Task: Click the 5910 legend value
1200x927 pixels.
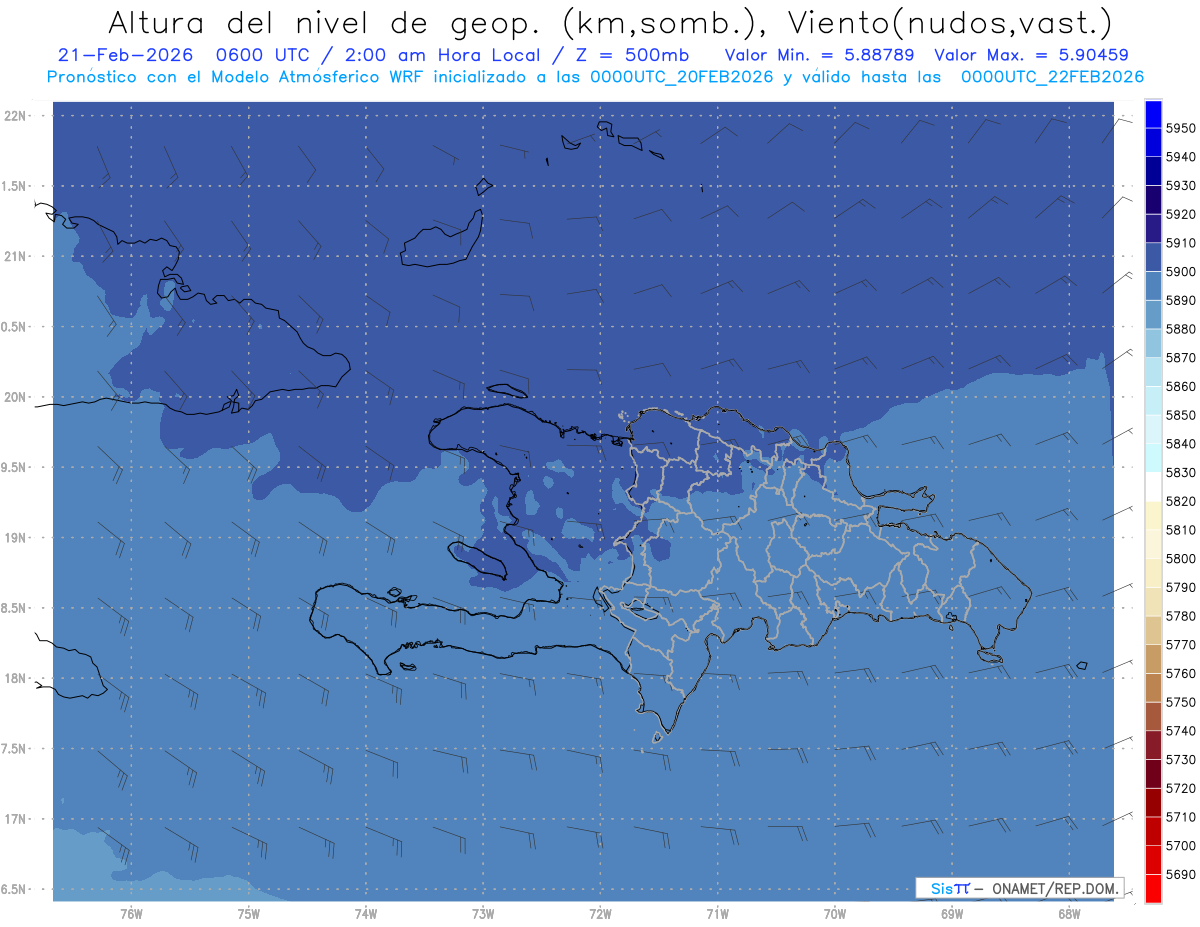Action: [1180, 243]
